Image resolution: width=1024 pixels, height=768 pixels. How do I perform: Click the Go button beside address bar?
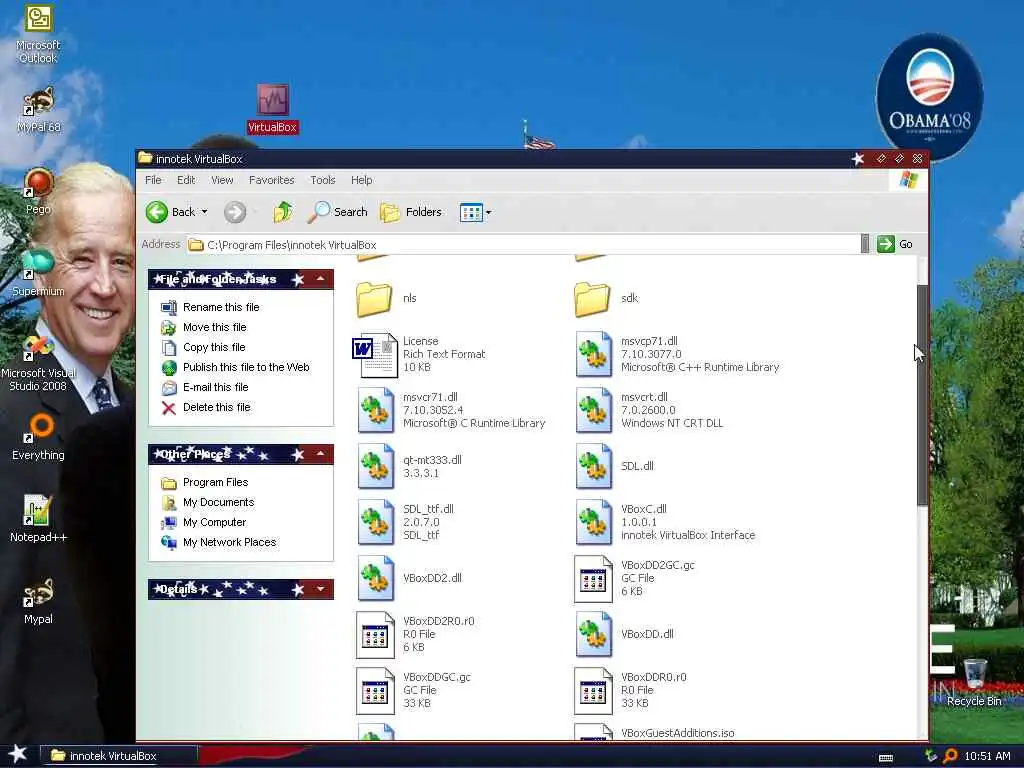(895, 244)
